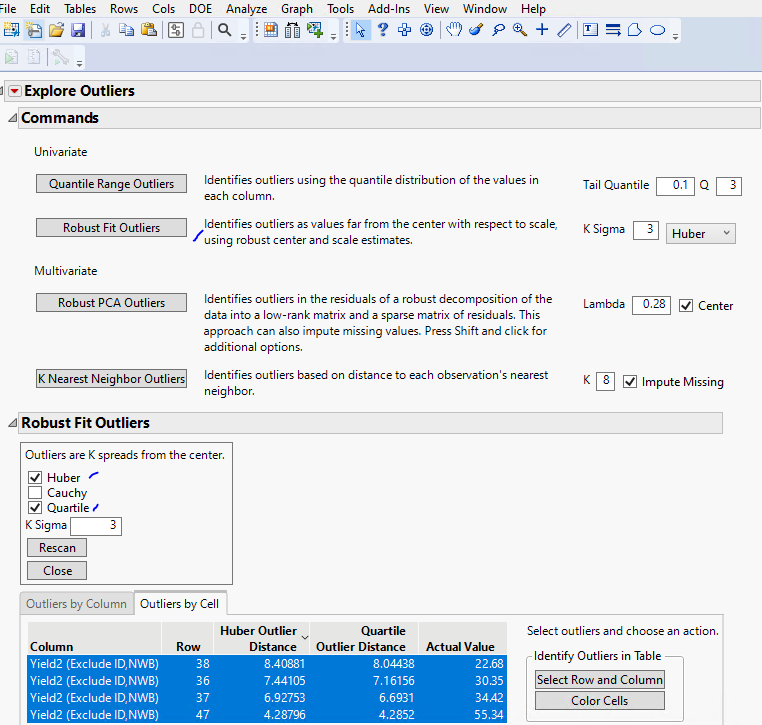Open the Graph menu

296,9
